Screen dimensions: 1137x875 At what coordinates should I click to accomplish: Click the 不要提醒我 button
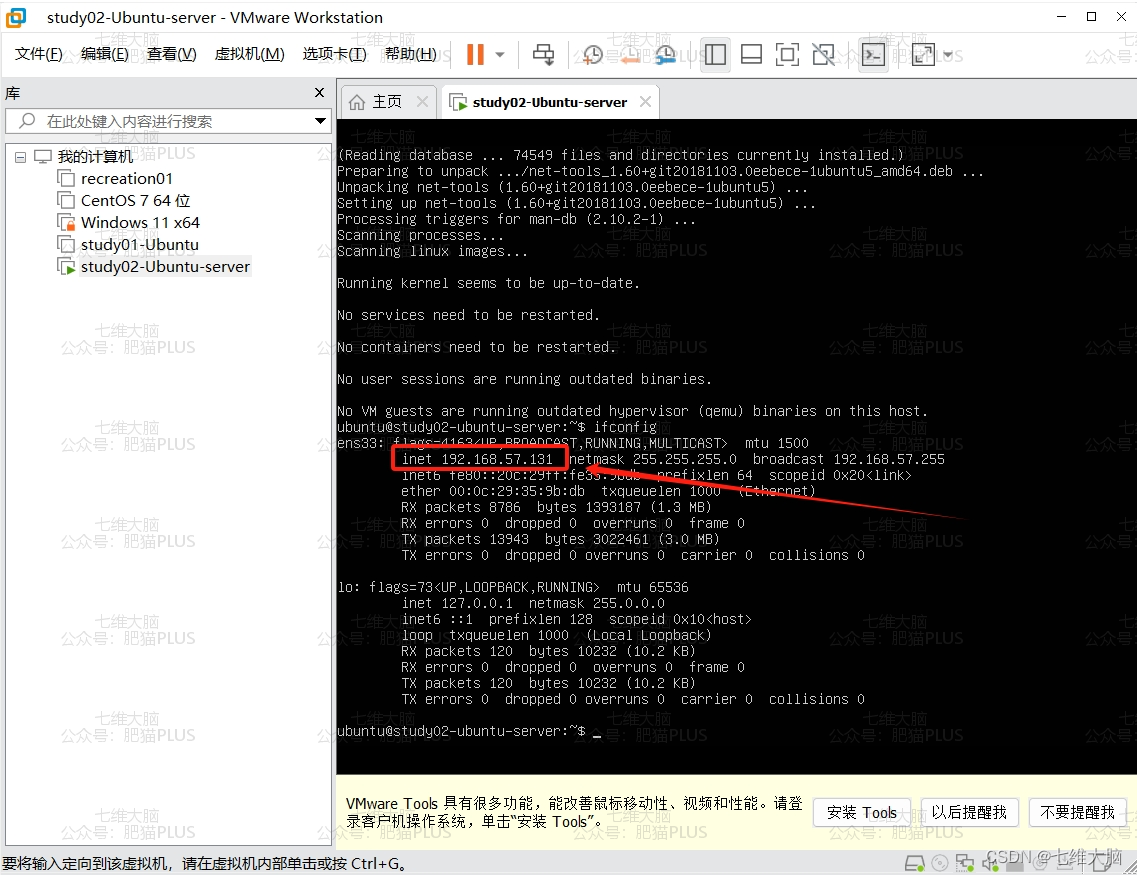(x=1078, y=813)
